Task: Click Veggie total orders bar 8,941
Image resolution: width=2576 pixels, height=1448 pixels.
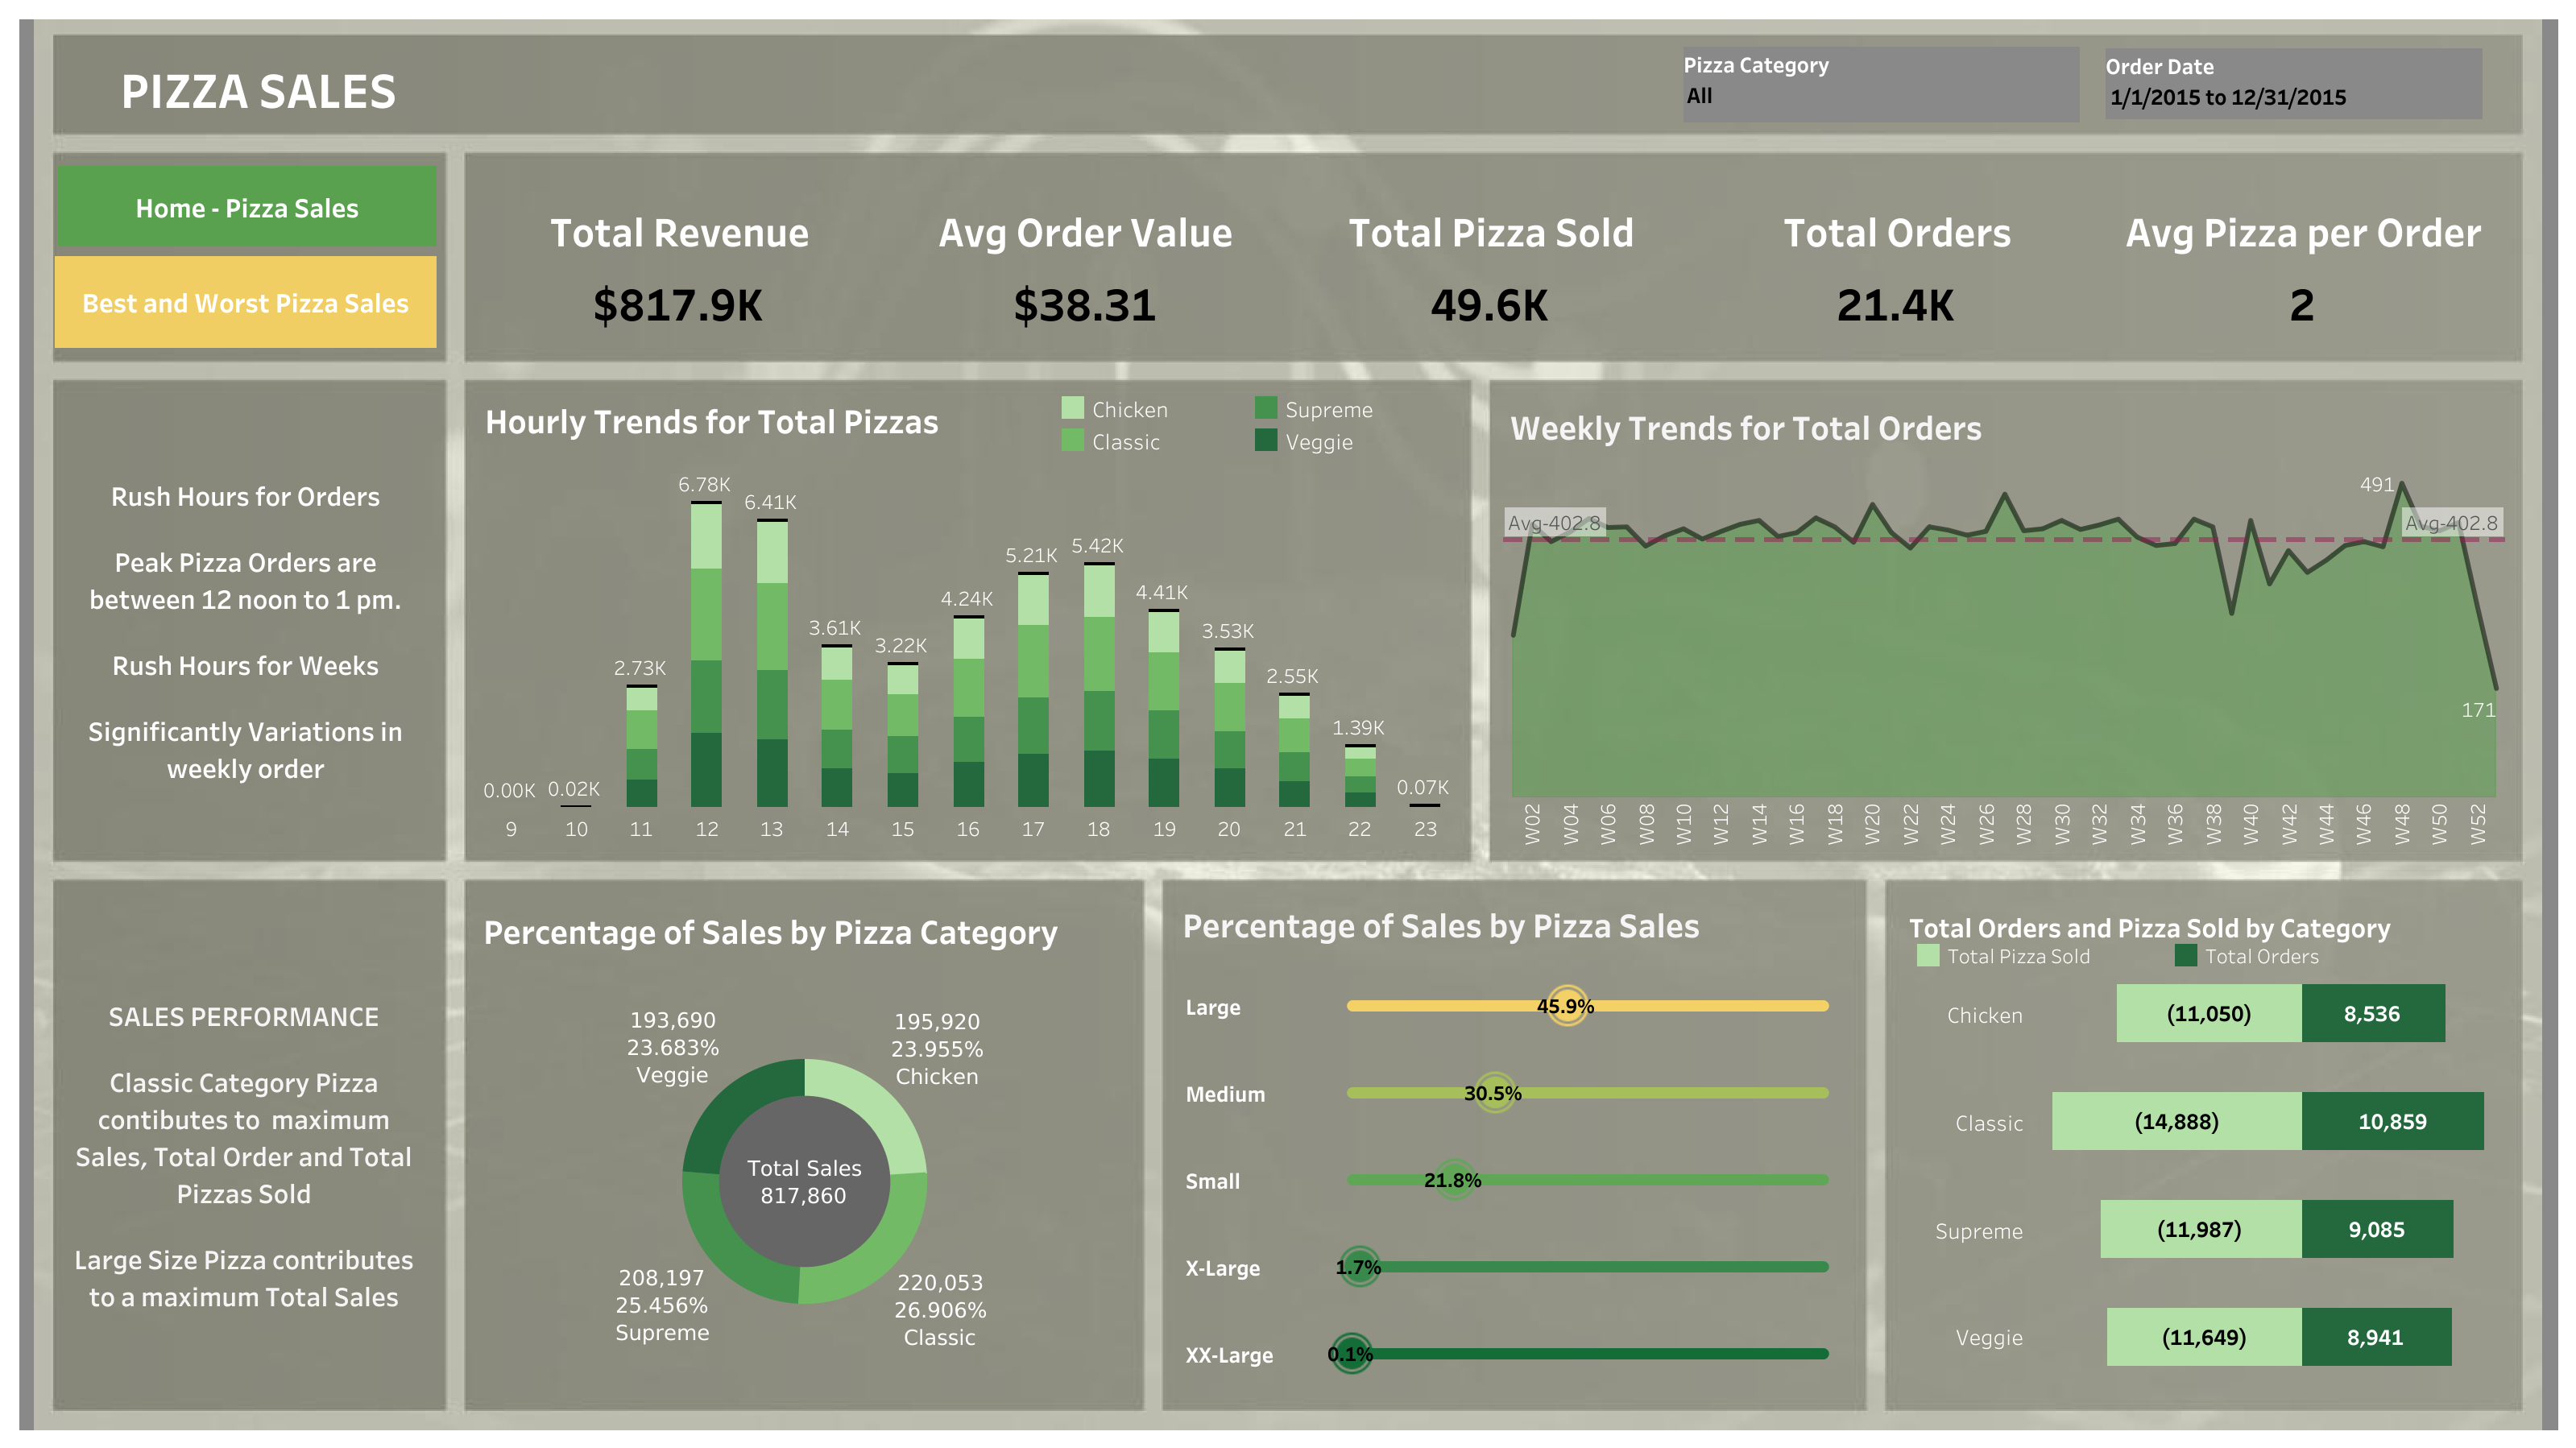Action: pos(2376,1337)
